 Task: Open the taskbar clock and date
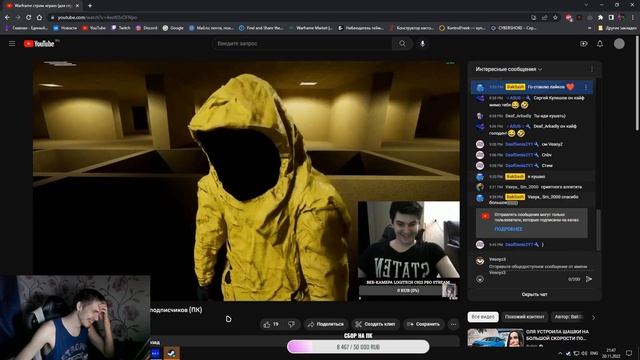click(x=611, y=353)
